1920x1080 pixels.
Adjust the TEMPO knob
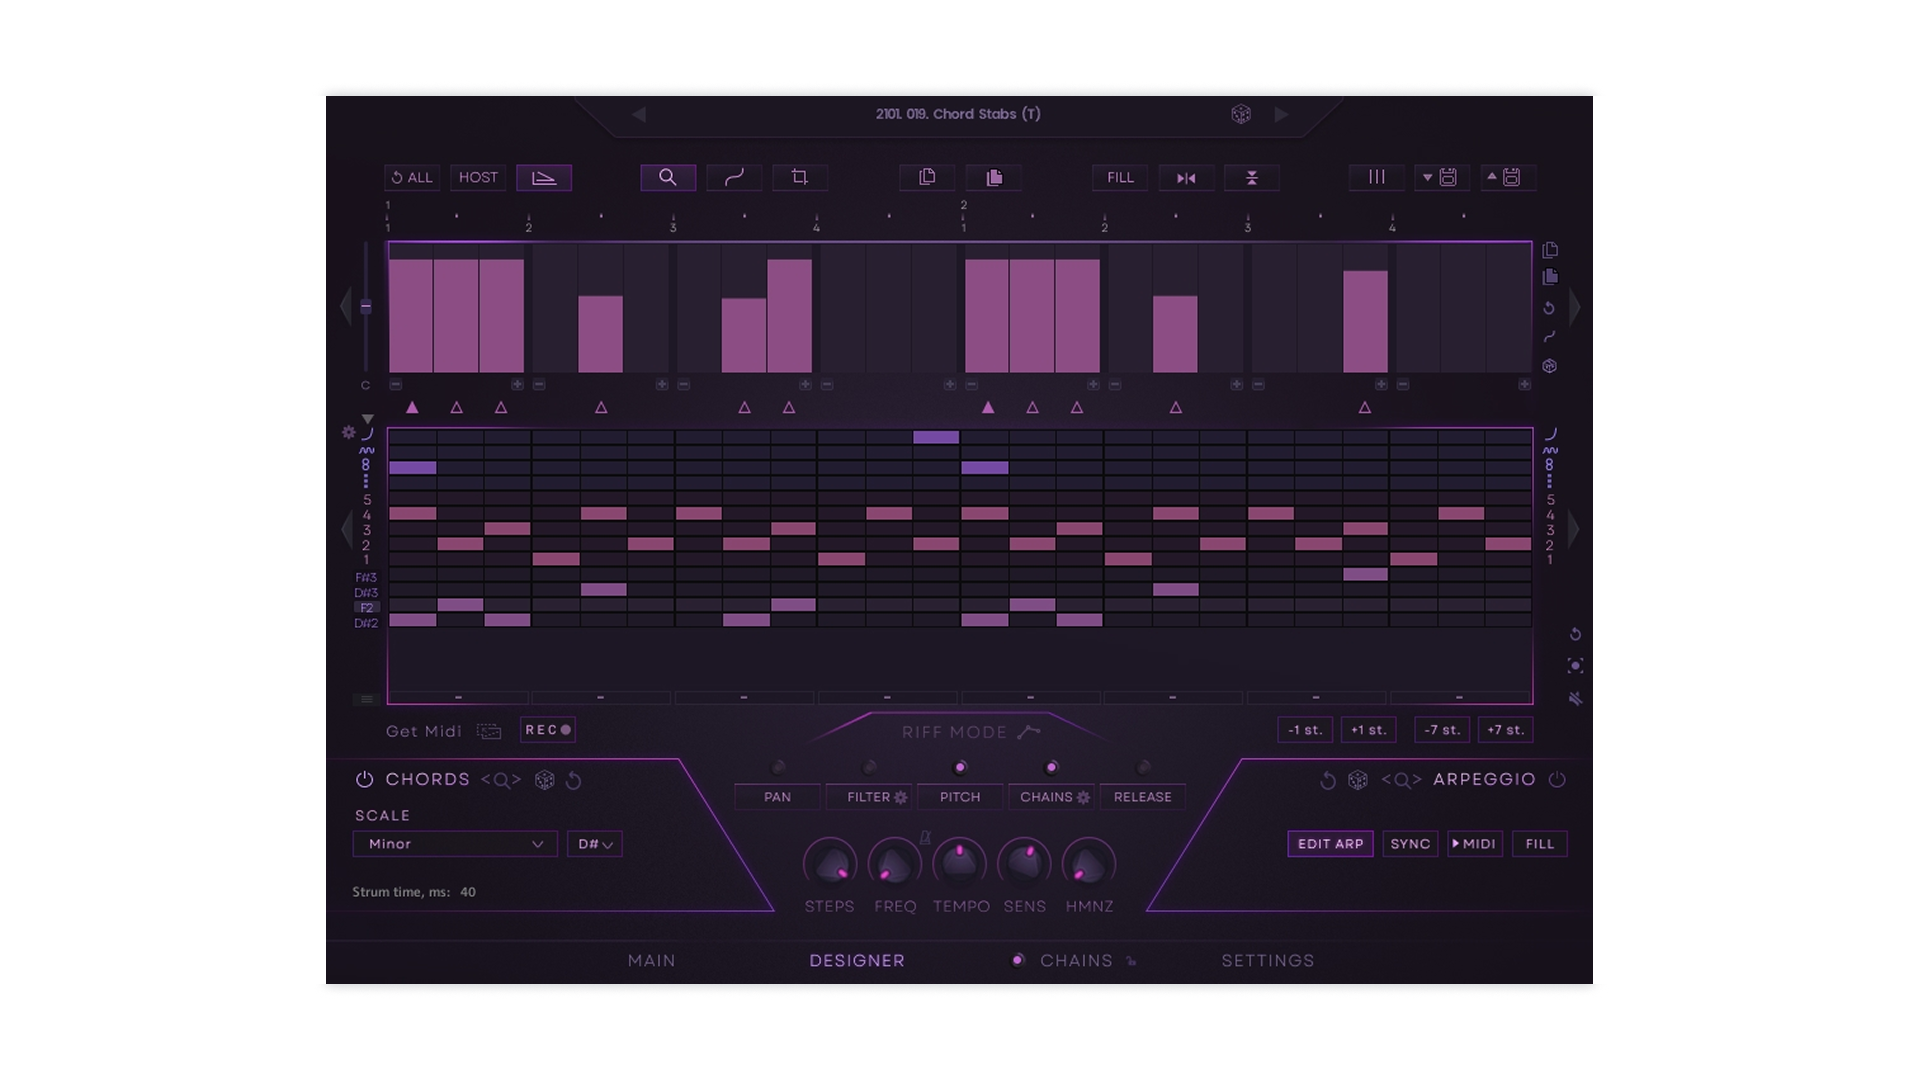tap(959, 862)
